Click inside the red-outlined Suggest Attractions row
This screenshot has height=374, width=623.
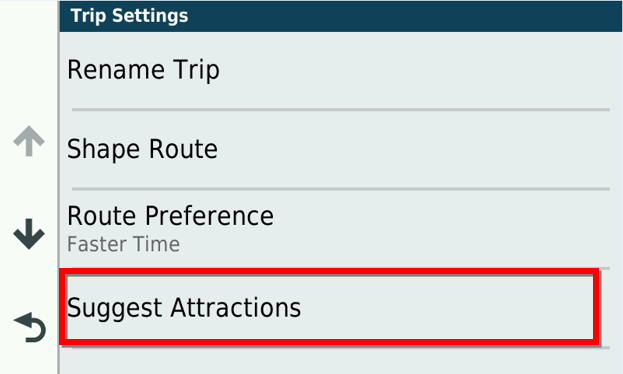coord(329,307)
